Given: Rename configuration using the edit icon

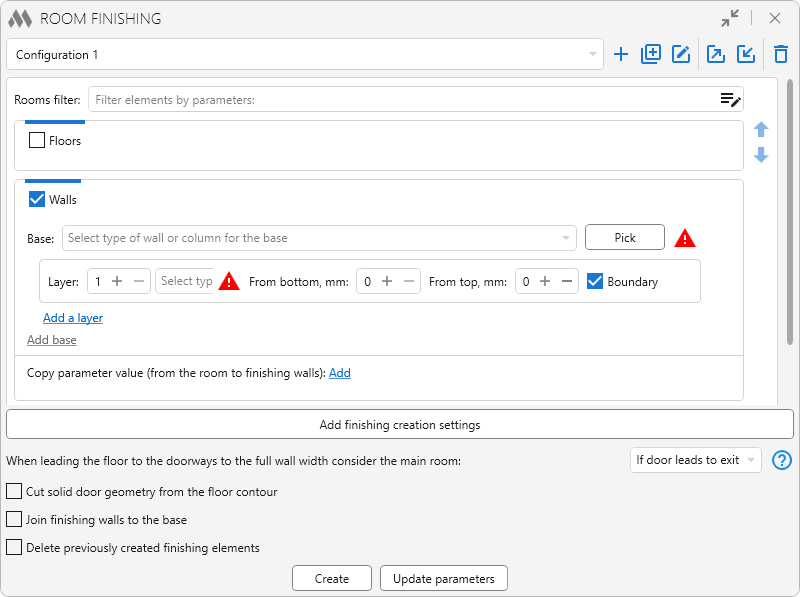Looking at the screenshot, I should point(681,54).
